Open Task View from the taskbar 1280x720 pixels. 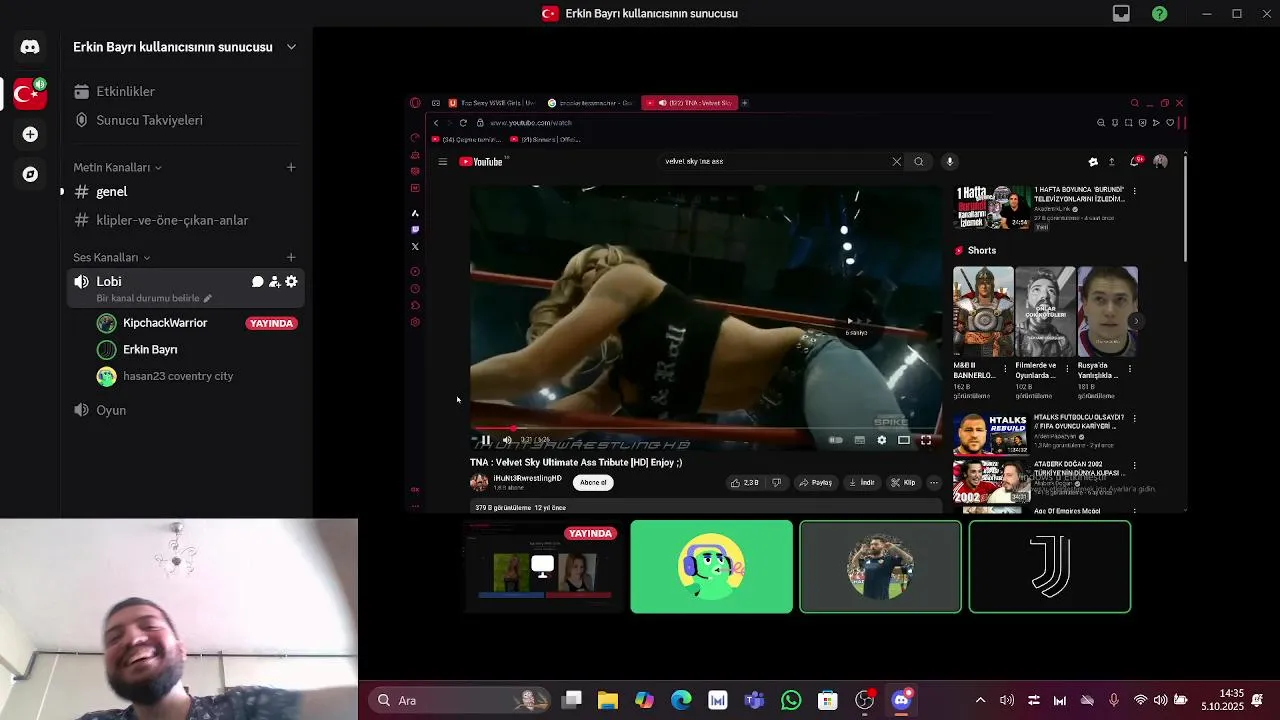click(572, 700)
